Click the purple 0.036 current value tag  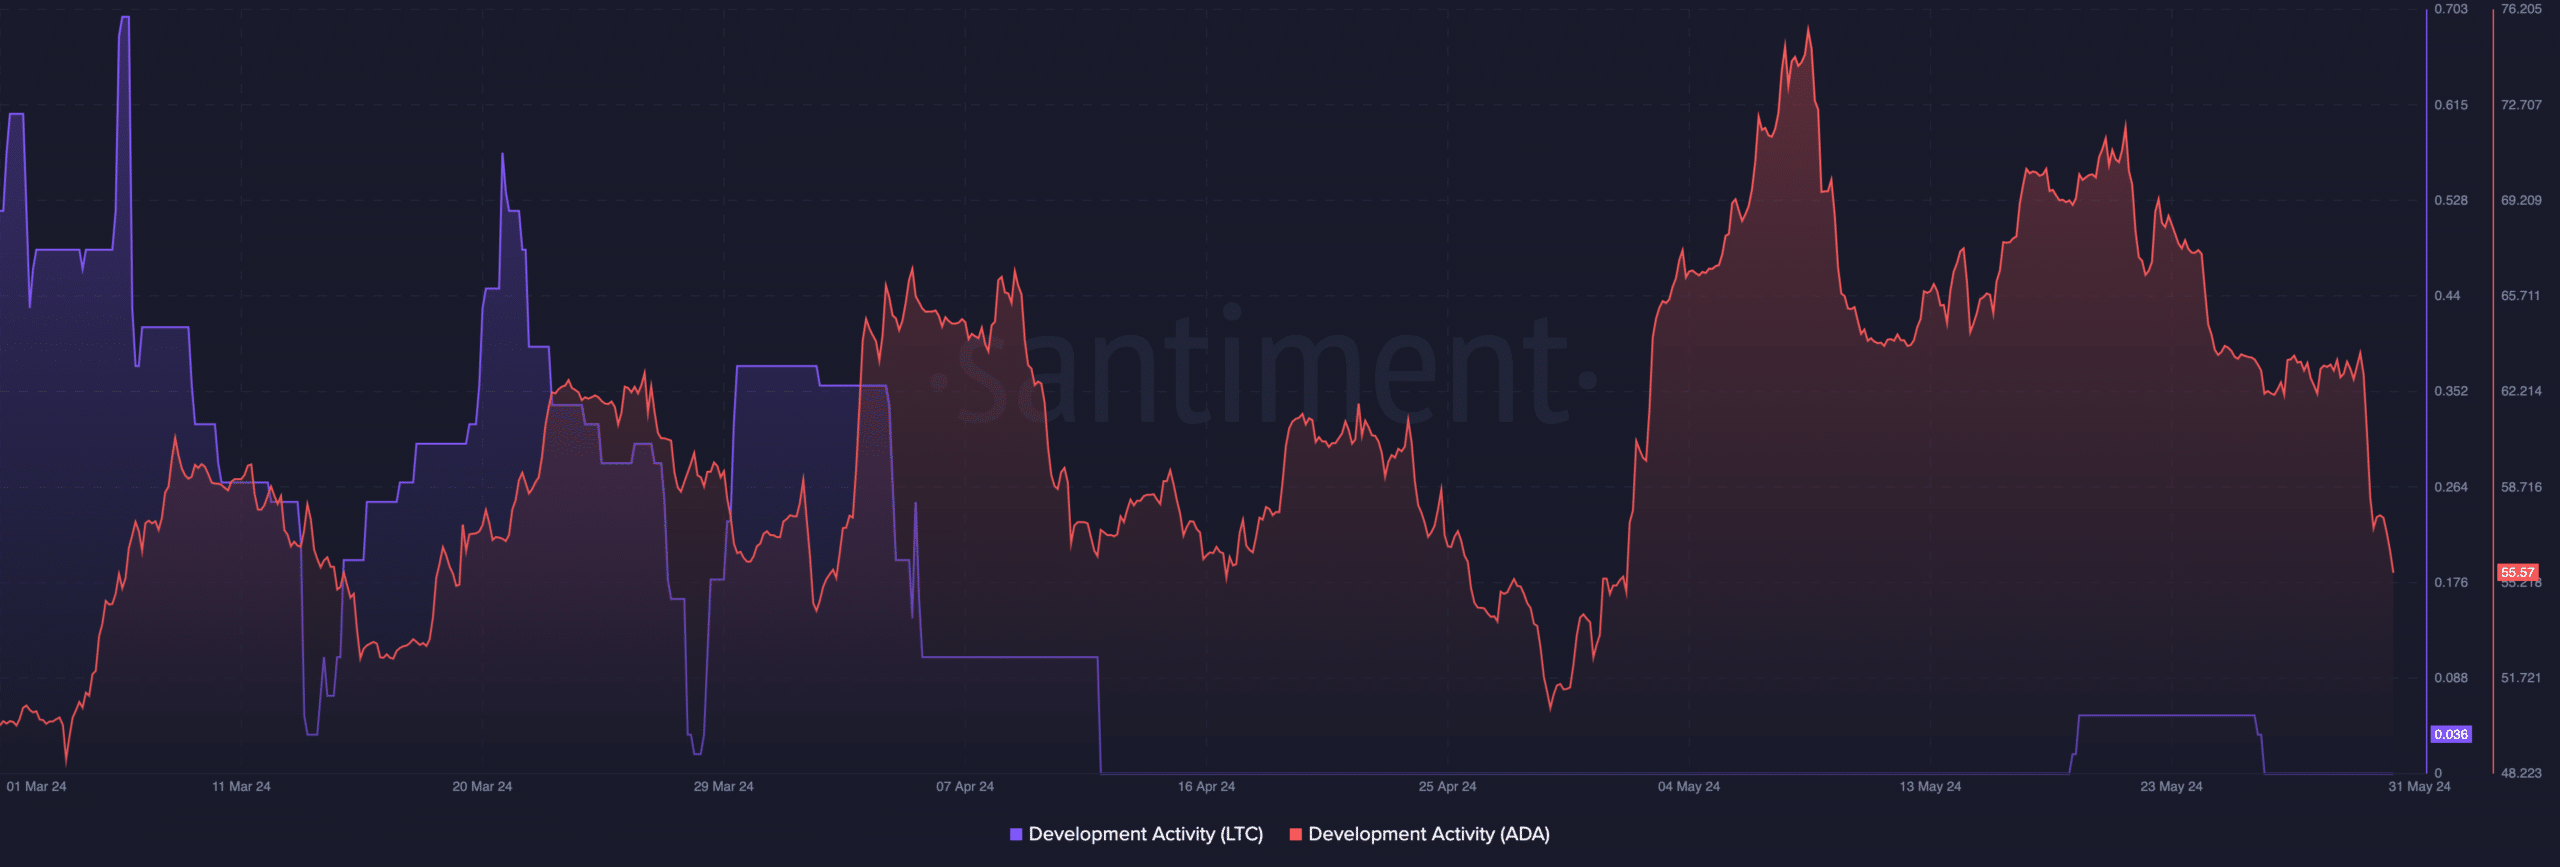tap(2451, 735)
